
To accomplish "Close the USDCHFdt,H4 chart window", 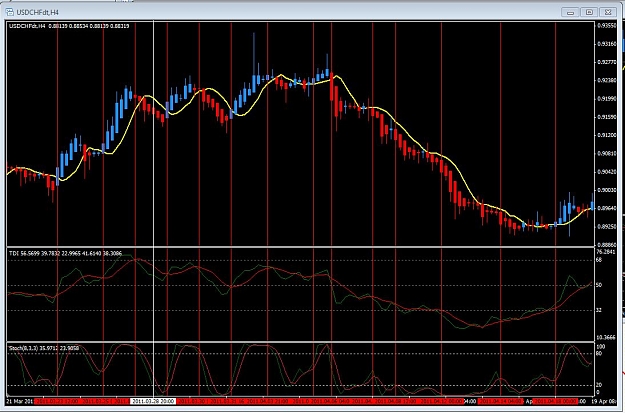I will click(608, 12).
